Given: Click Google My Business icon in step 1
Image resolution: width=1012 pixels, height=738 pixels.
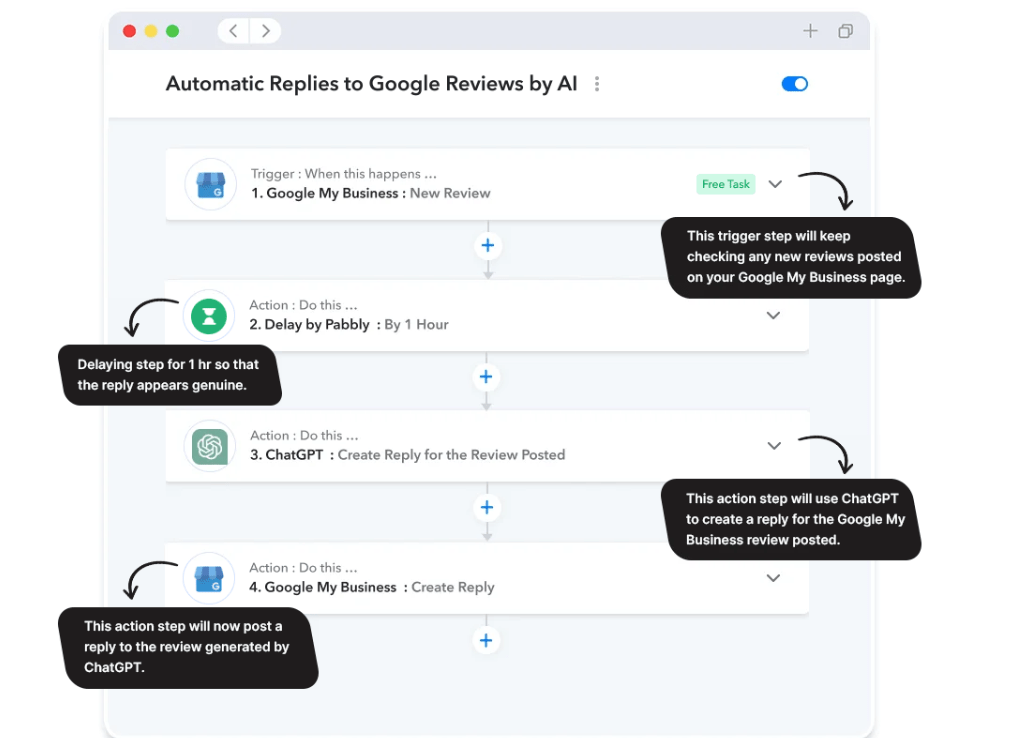Looking at the screenshot, I should point(210,184).
